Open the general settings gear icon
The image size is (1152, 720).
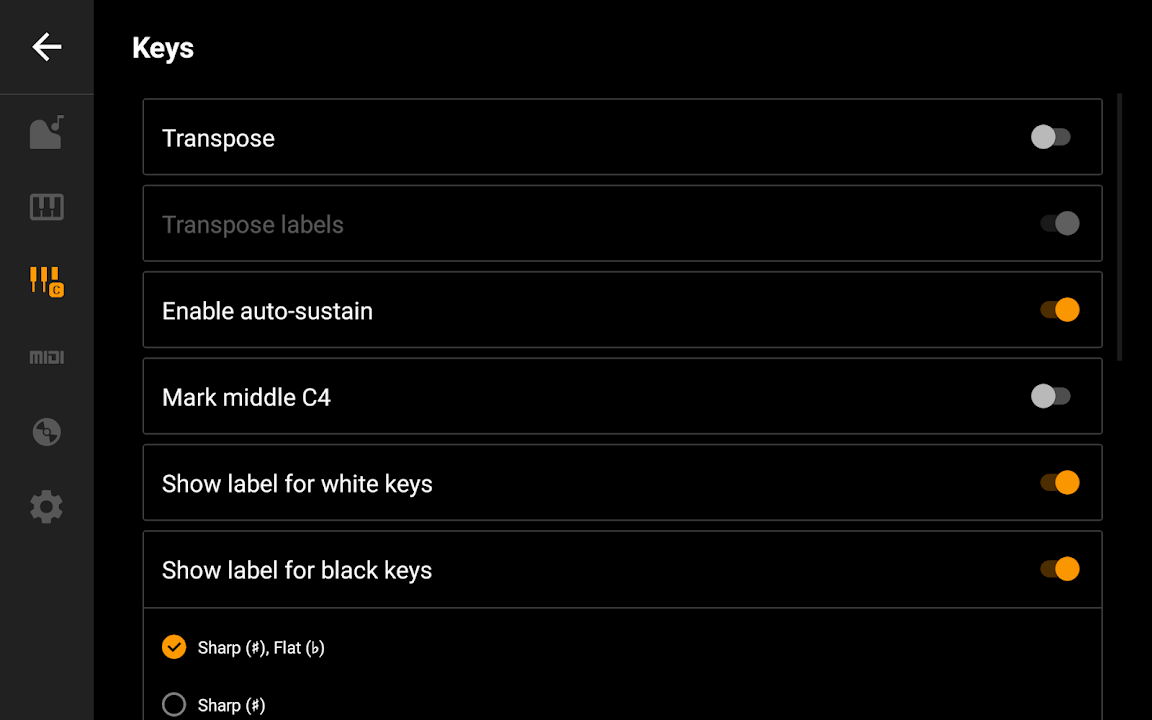point(47,507)
